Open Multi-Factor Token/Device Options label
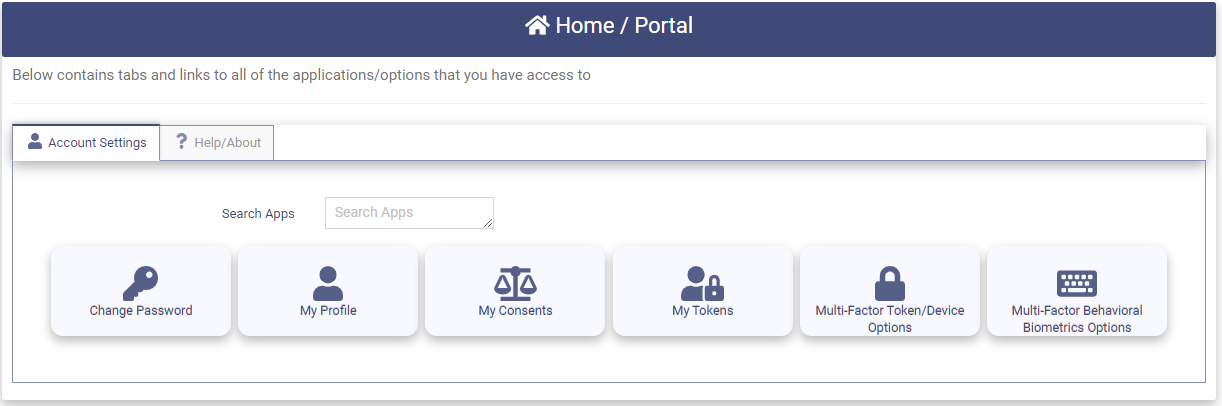 pos(890,319)
